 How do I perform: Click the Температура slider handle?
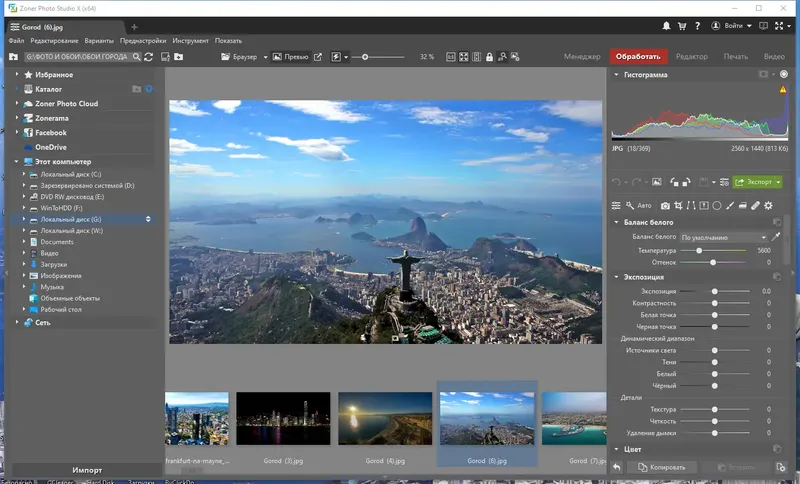698,250
